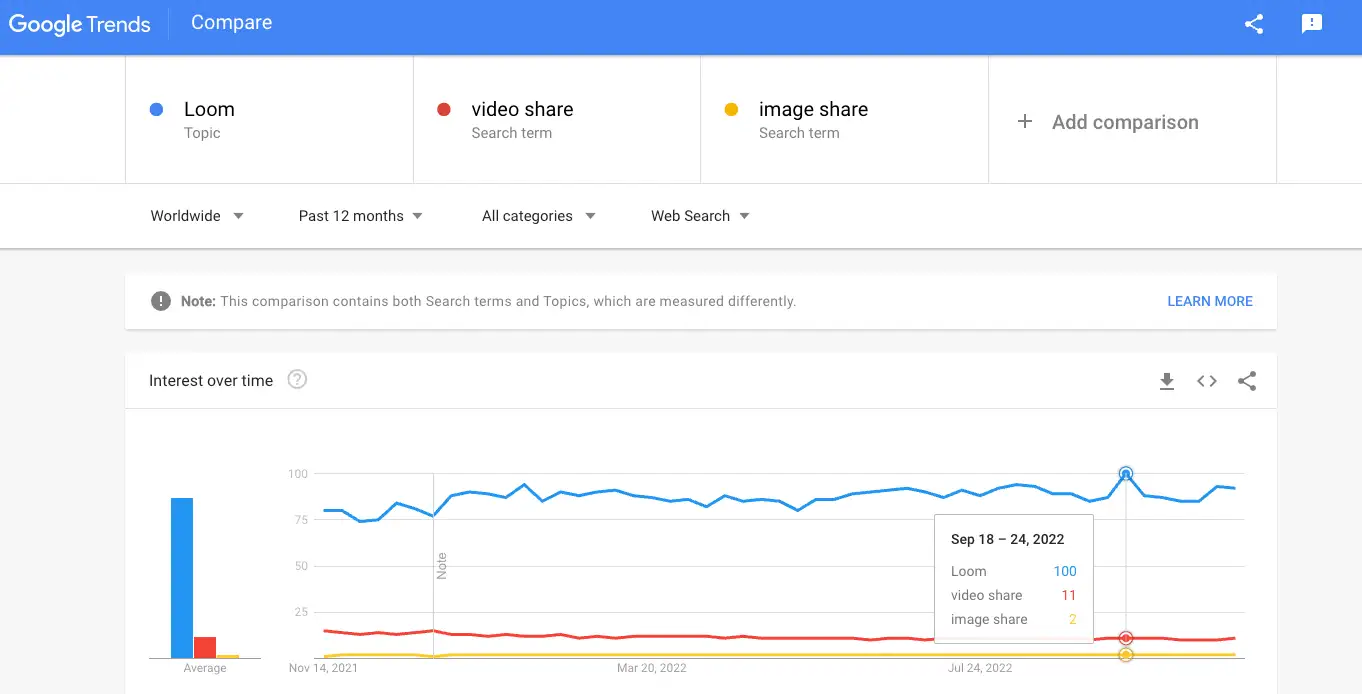Go to Google Trends home logo

point(80,24)
